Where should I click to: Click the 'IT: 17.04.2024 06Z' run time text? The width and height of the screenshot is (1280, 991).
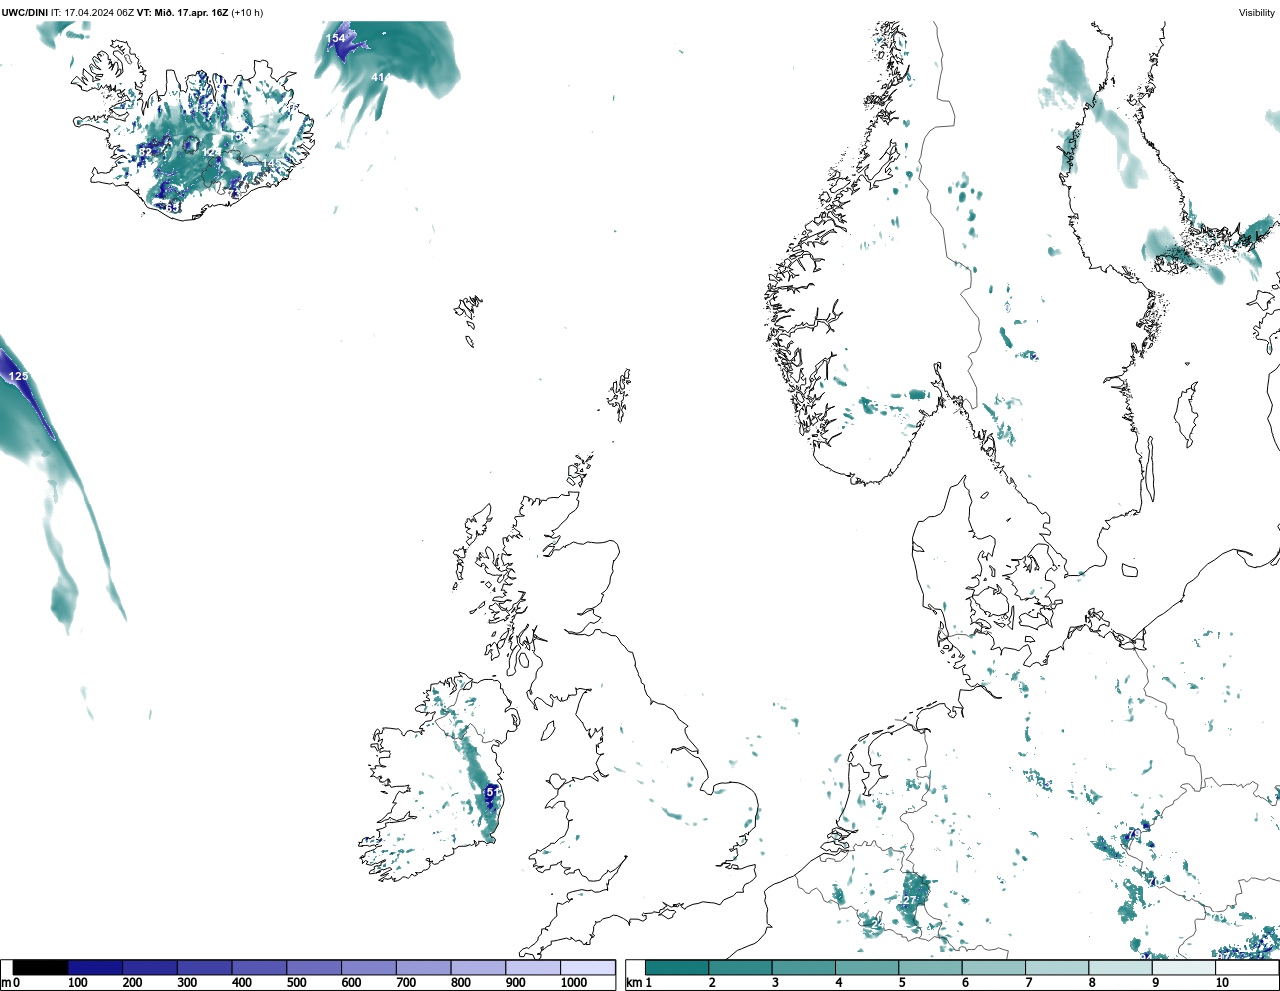(x=93, y=13)
